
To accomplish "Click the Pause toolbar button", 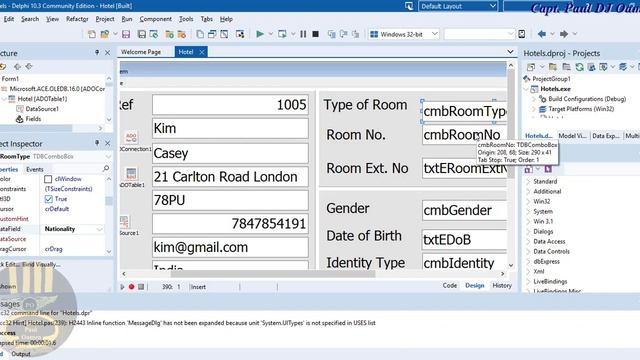I will pyautogui.click(x=303, y=34).
